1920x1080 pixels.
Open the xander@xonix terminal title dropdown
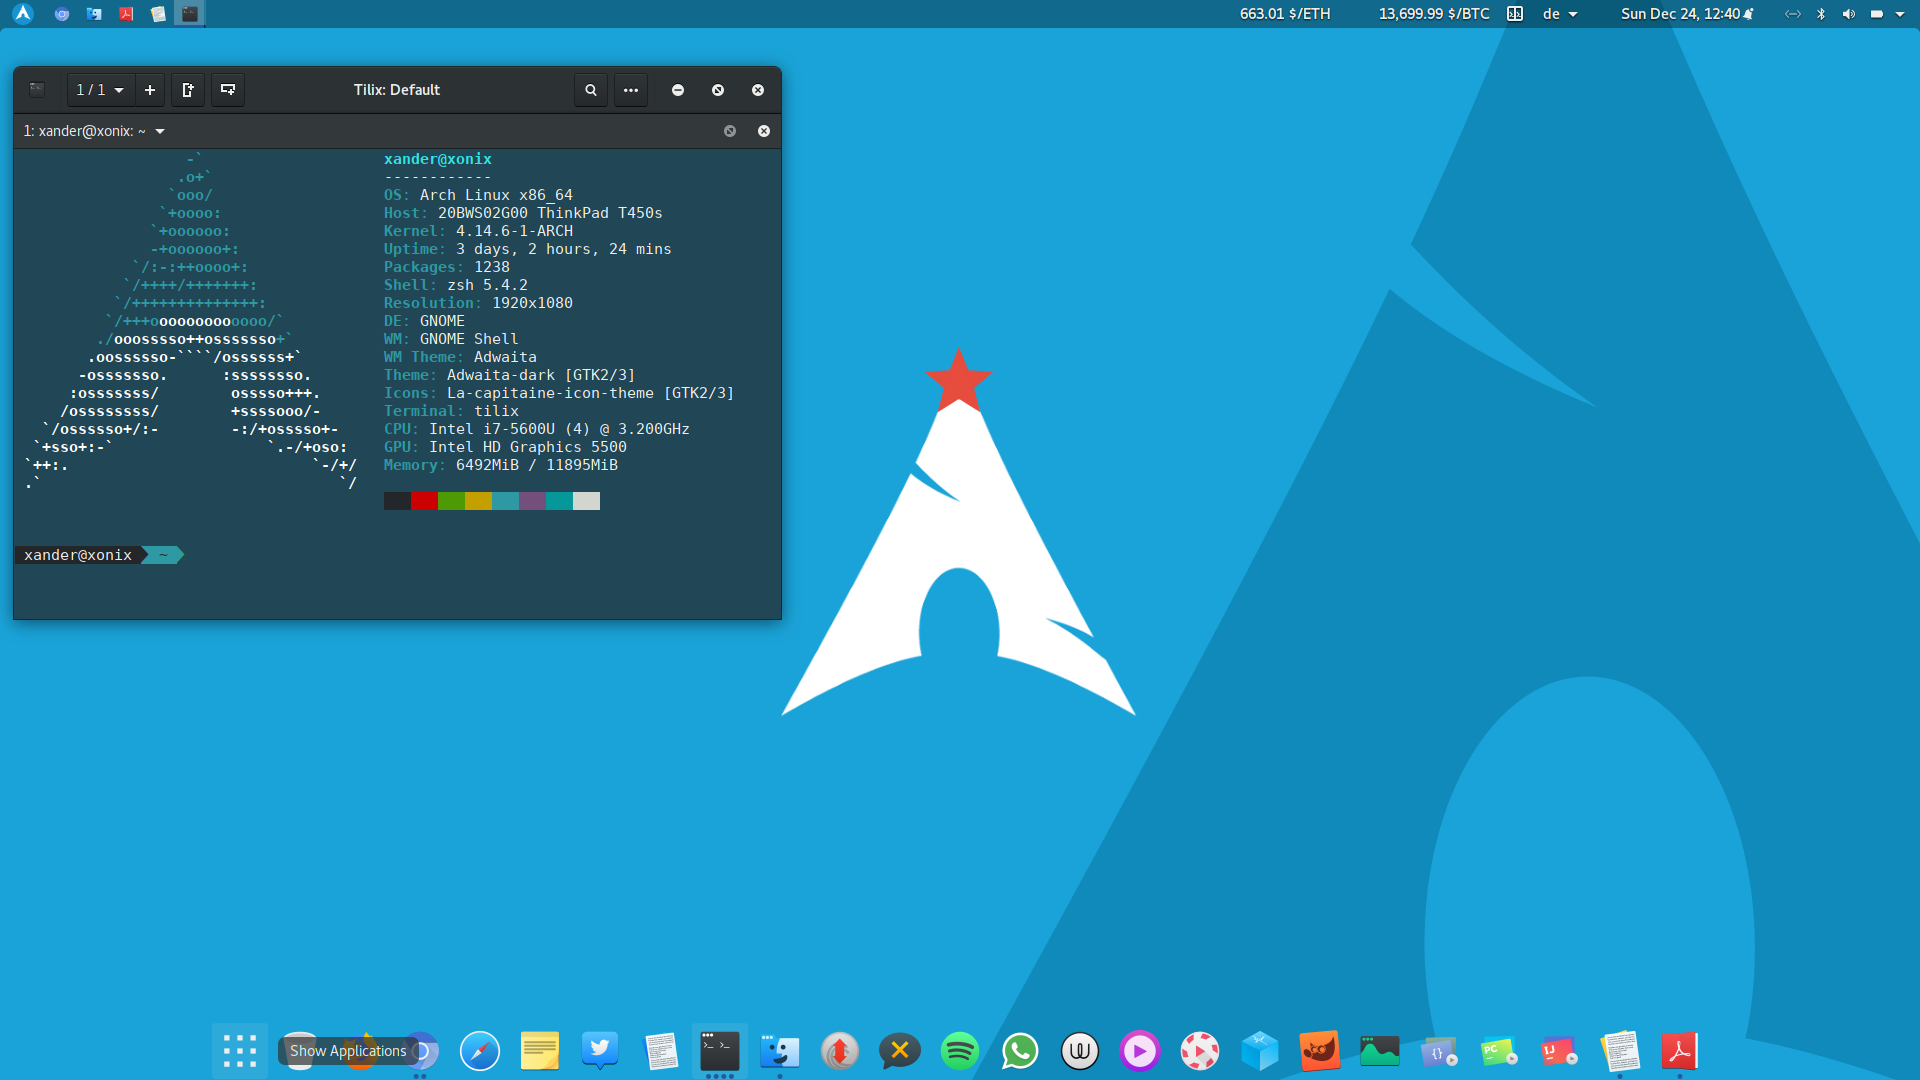160,131
